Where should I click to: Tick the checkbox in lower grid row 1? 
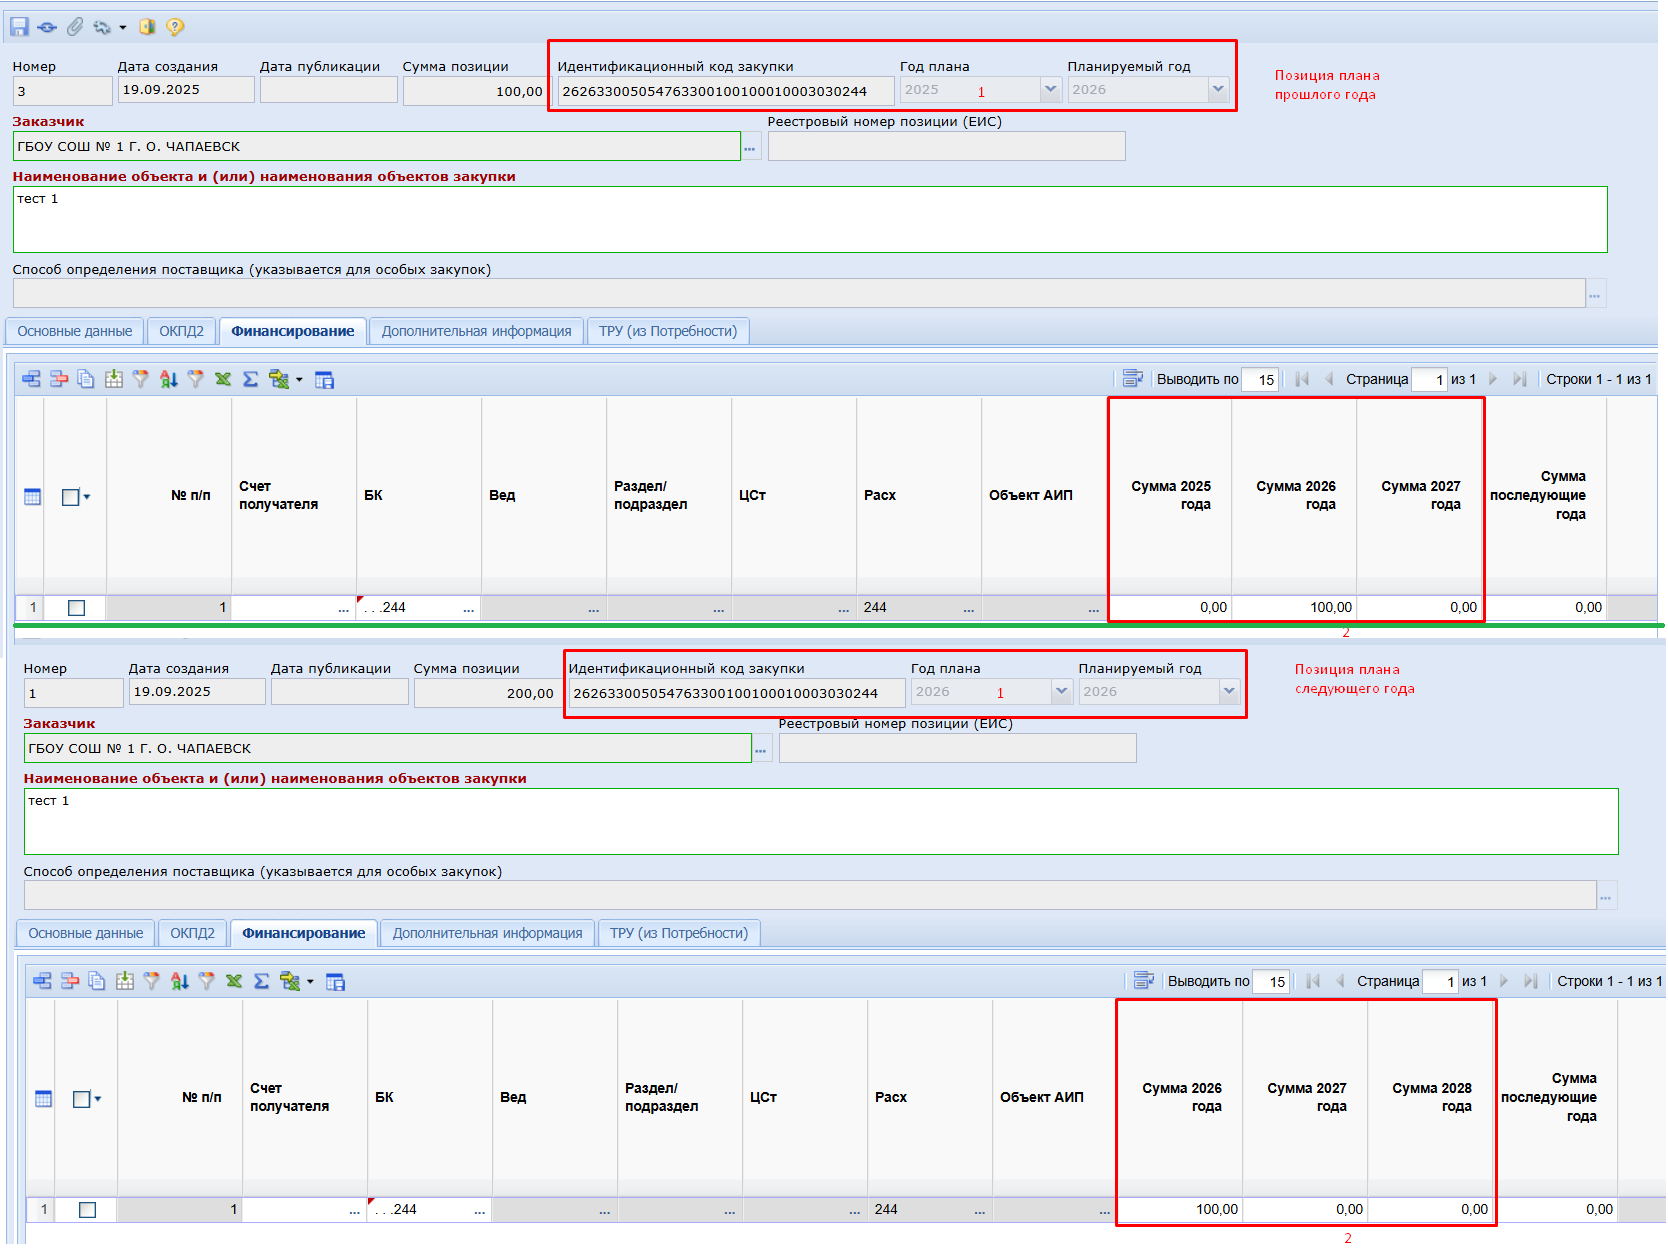point(87,1209)
